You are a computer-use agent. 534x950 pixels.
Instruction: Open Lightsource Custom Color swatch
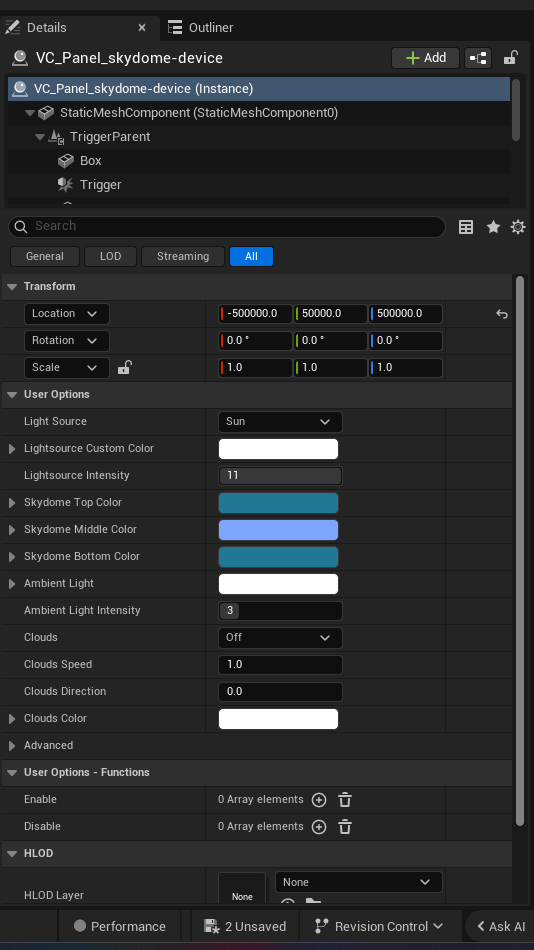tap(278, 449)
